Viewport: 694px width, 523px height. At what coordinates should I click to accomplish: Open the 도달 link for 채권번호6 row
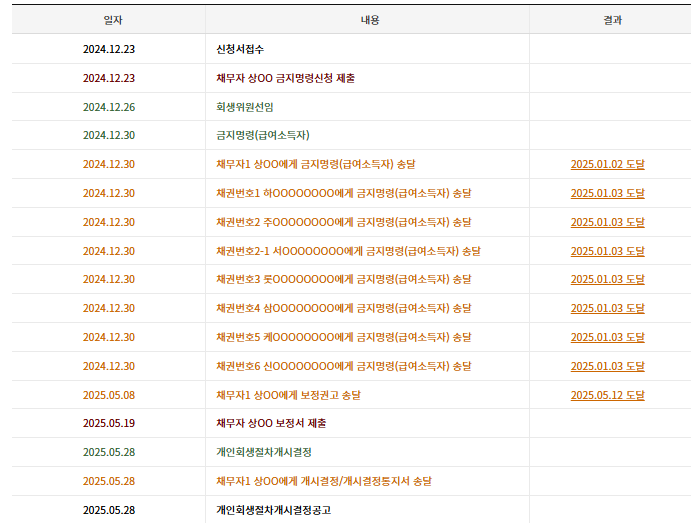(x=607, y=366)
